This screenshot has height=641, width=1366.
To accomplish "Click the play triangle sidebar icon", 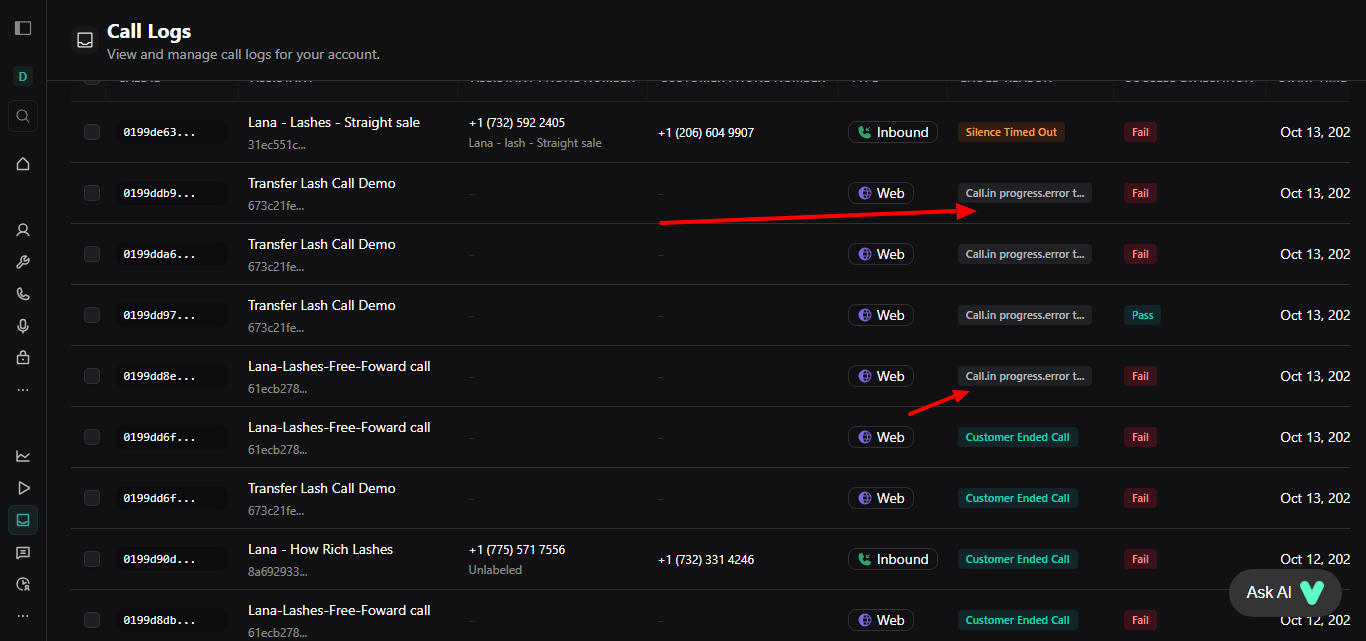I will [23, 488].
